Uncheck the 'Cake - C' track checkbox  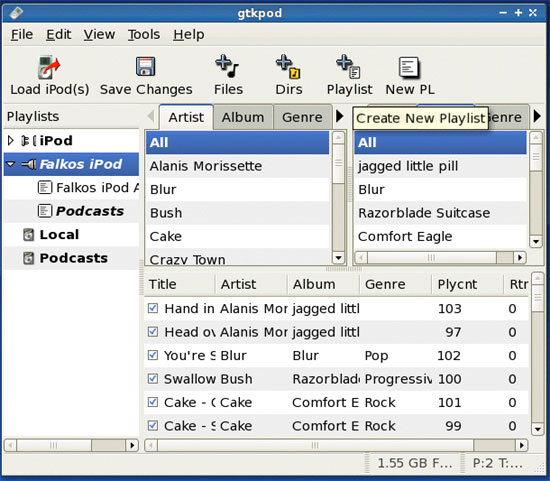click(153, 402)
